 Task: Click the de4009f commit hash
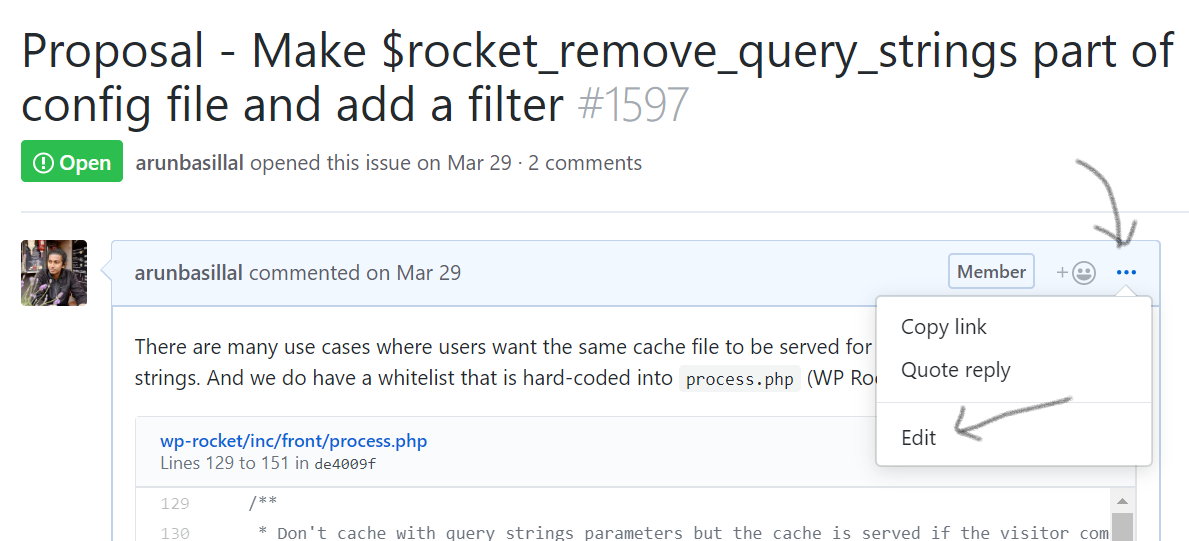(345, 464)
